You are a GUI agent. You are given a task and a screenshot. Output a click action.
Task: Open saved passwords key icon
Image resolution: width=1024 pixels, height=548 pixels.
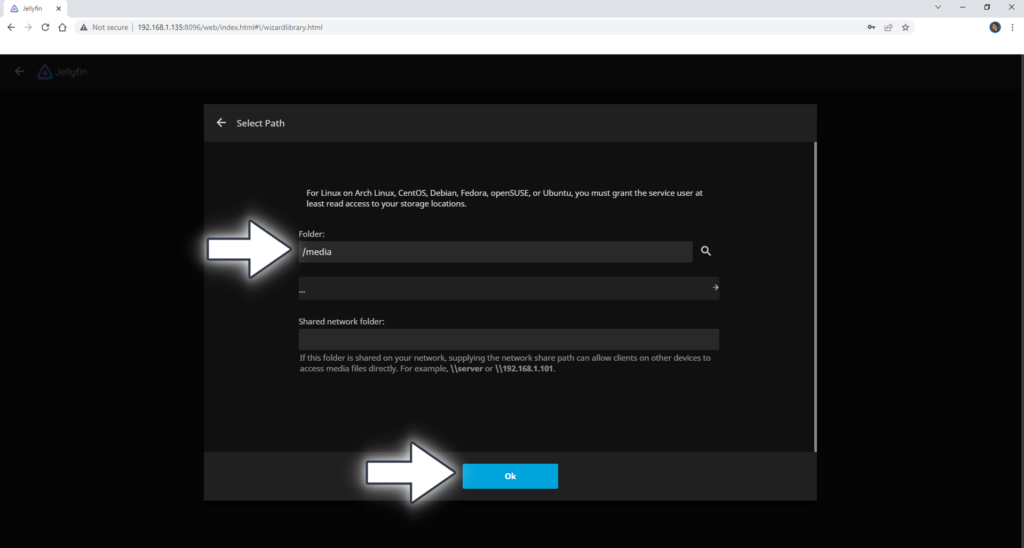tap(871, 27)
